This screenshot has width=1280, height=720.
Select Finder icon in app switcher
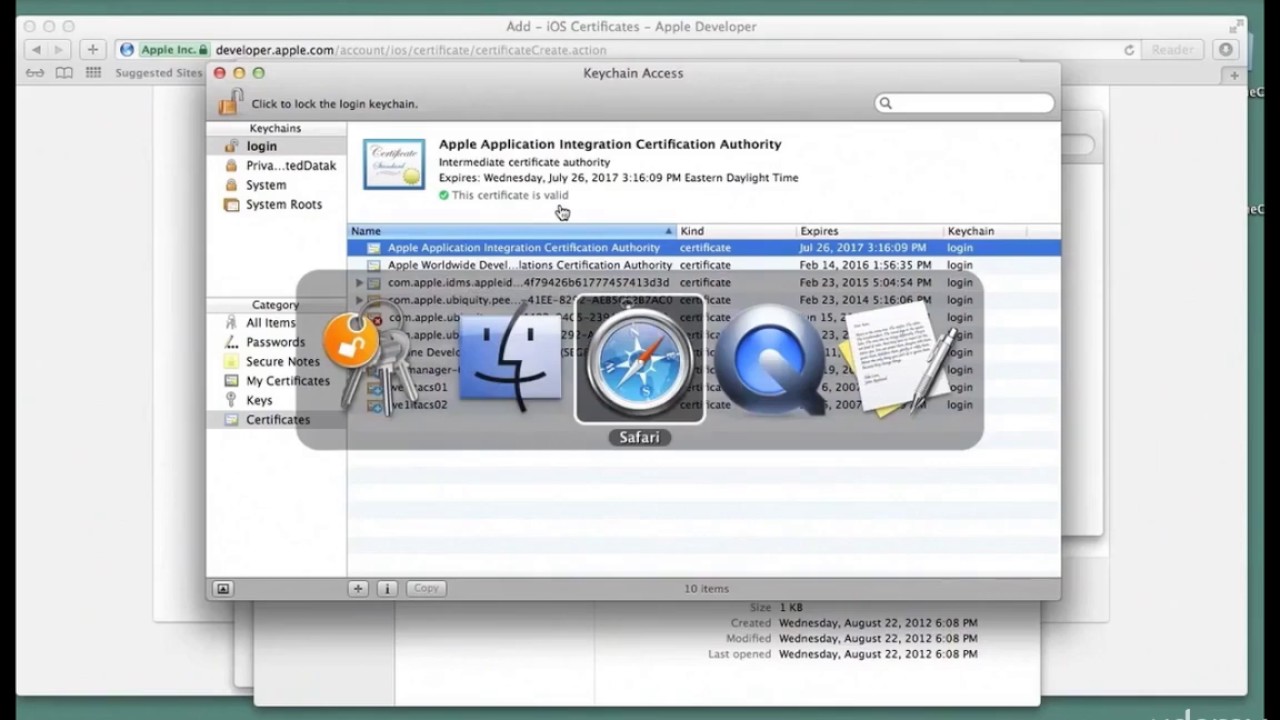[509, 360]
